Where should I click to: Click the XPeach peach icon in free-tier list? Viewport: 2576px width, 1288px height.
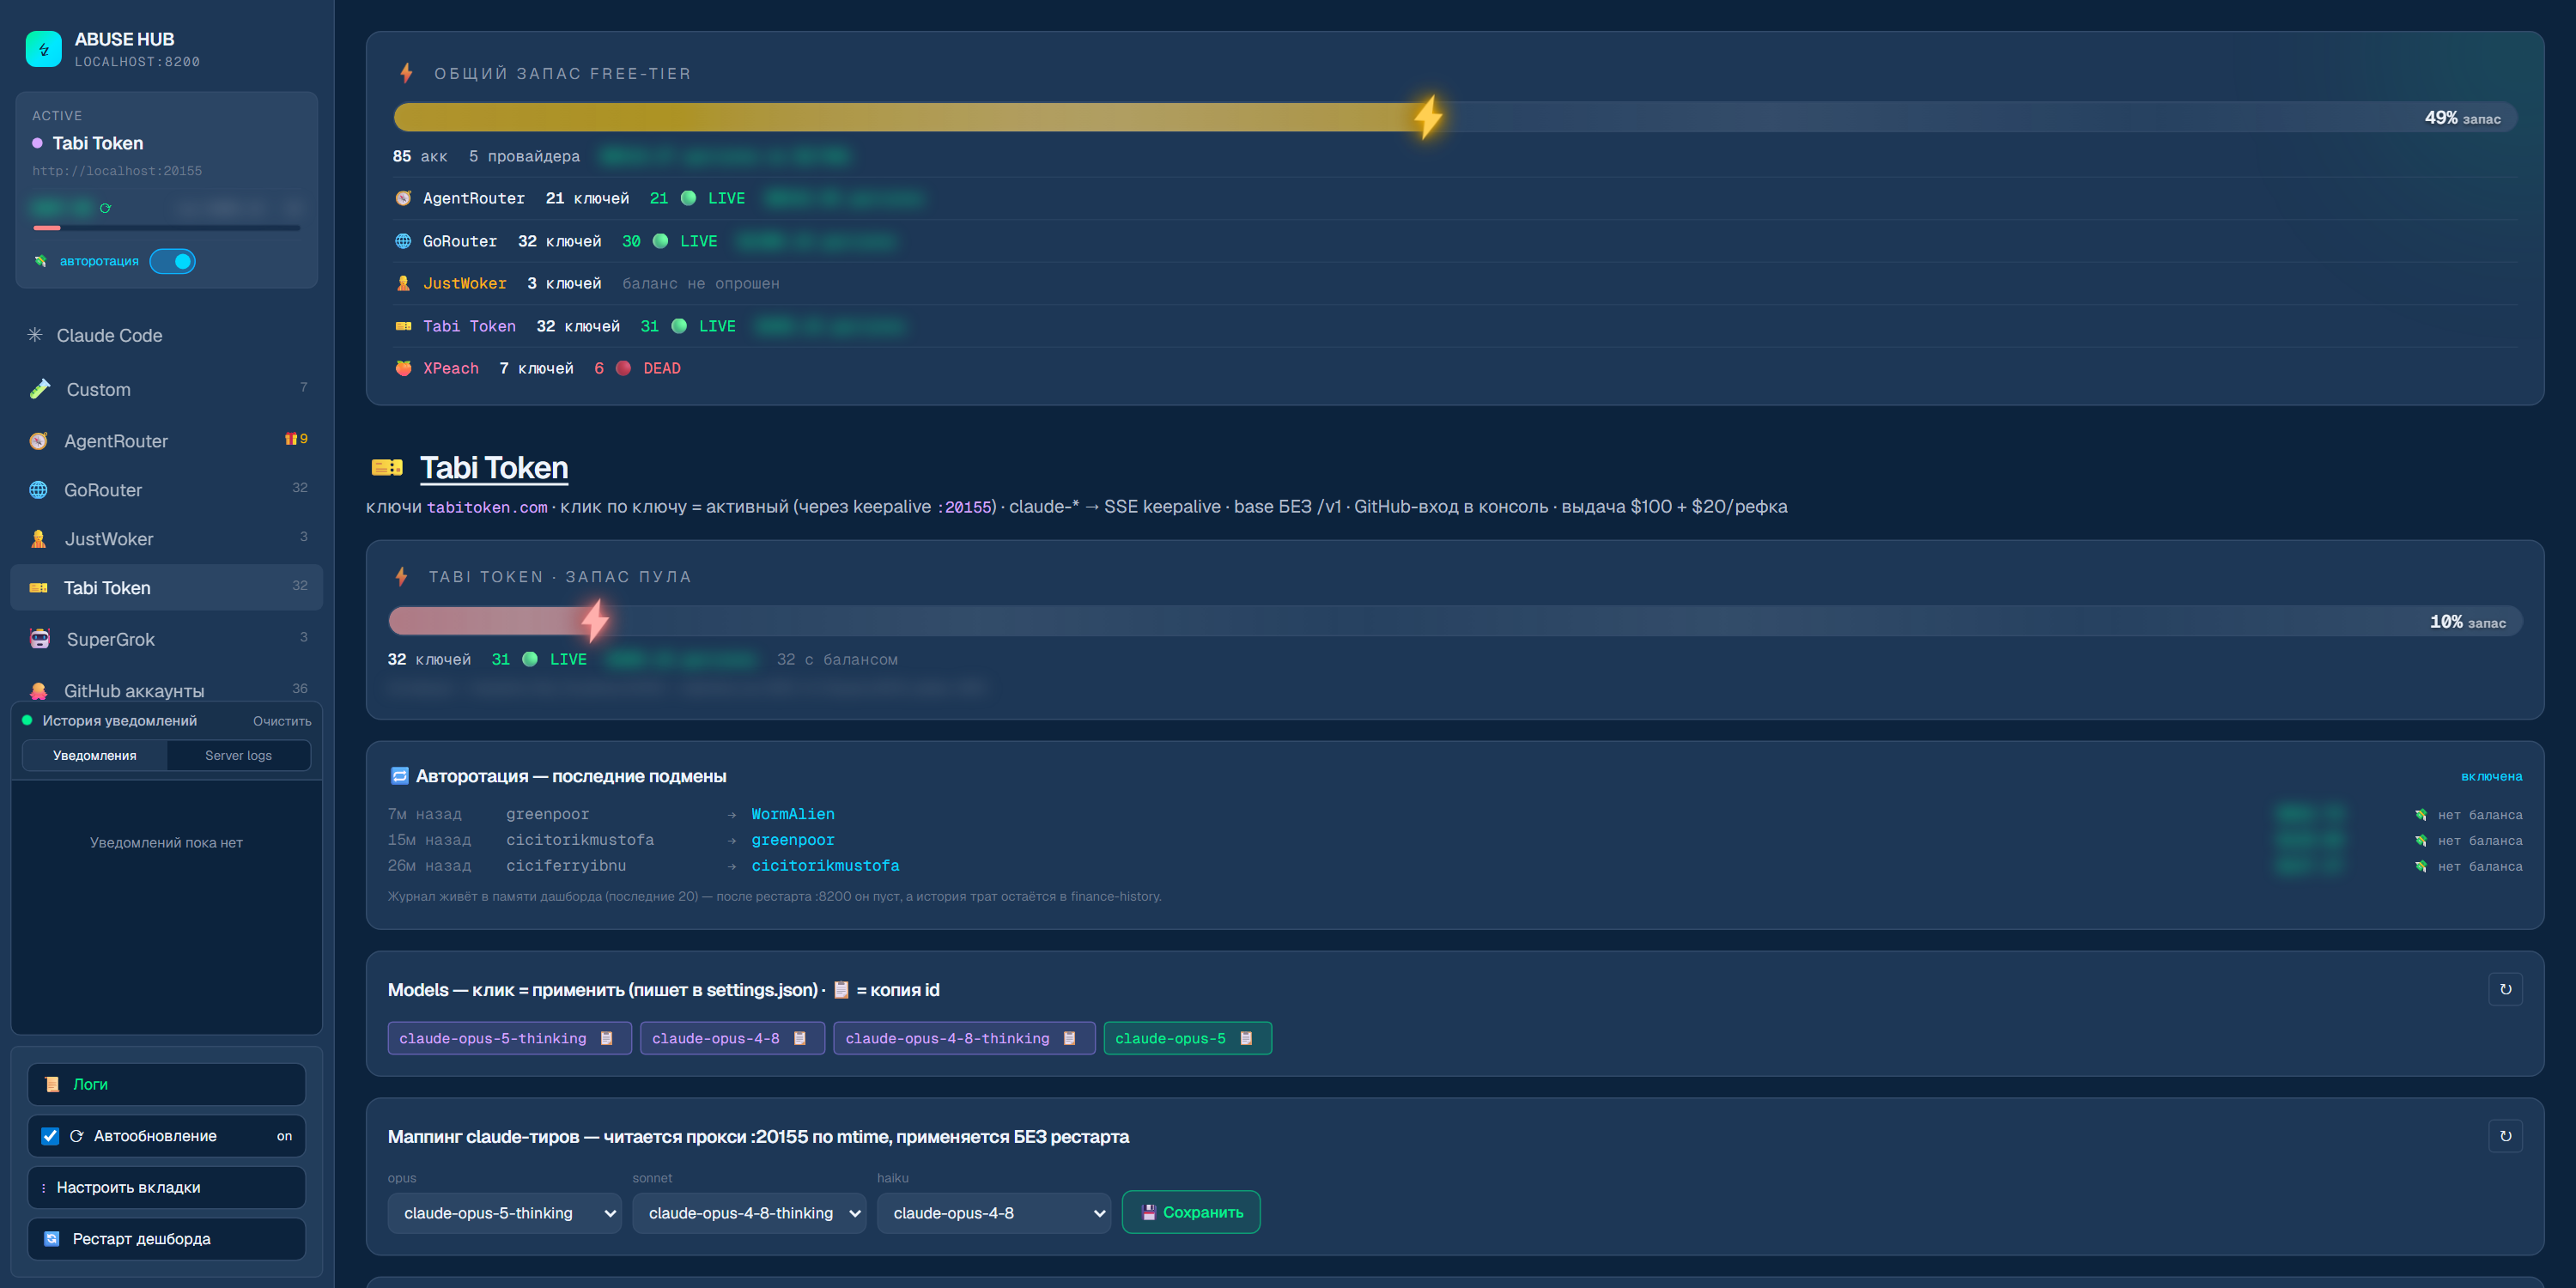tap(403, 368)
